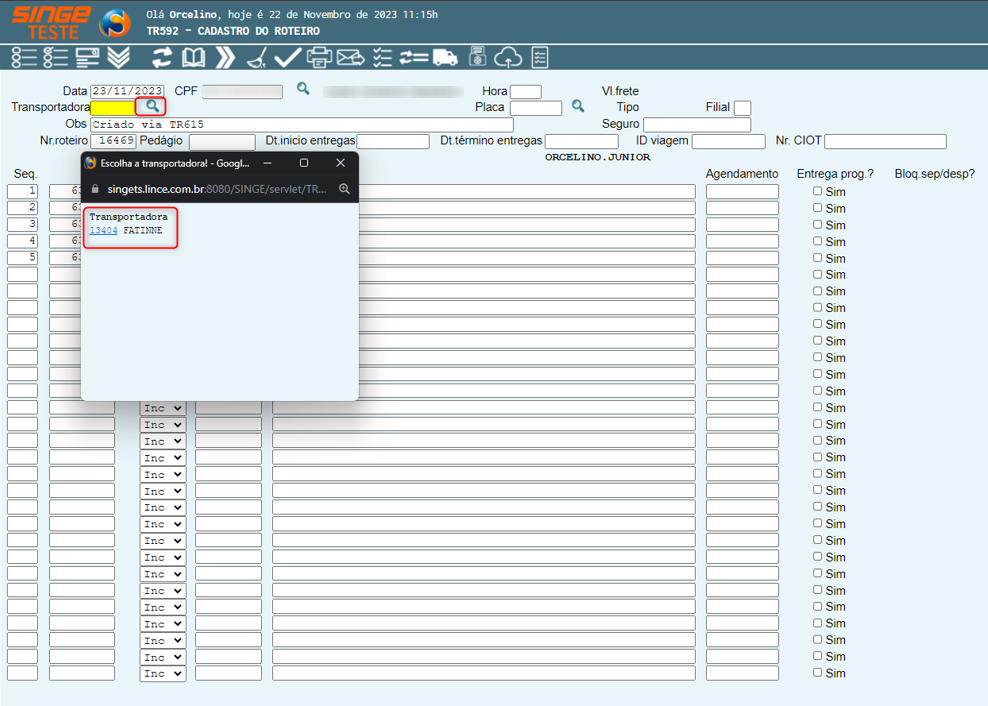The image size is (988, 706).
Task: Click the truck toolbar icon
Action: point(445,57)
